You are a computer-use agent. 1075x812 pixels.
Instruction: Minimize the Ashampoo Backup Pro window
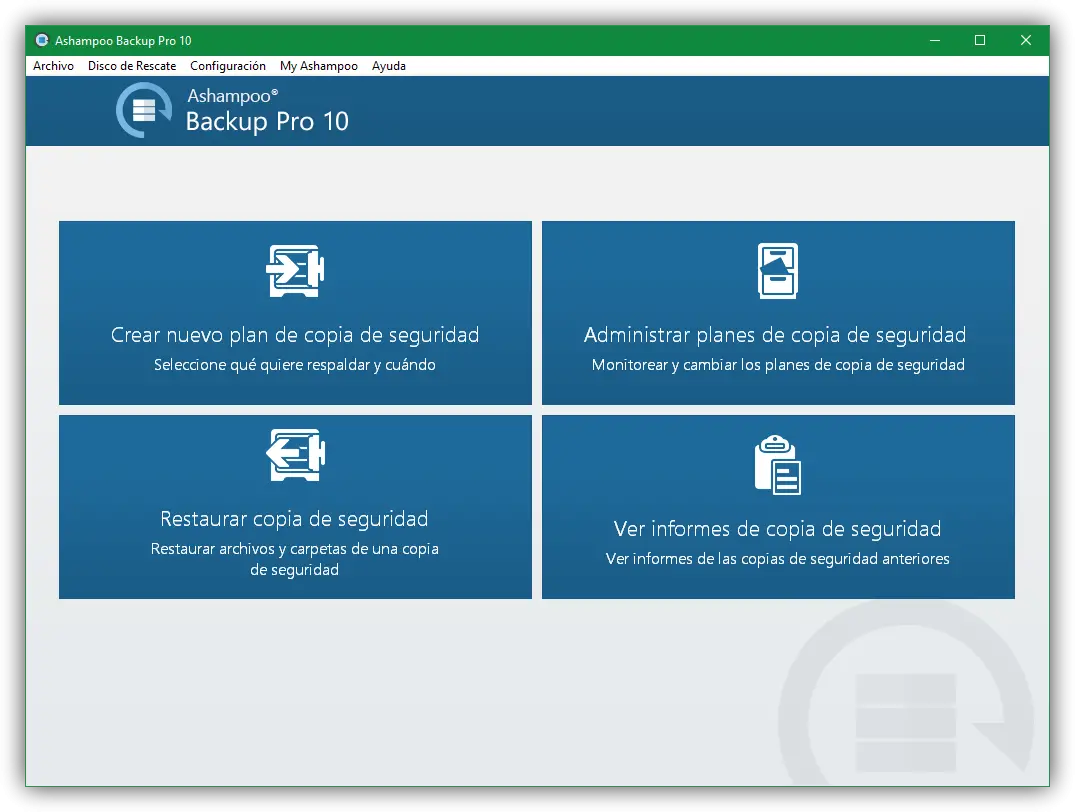tap(934, 40)
